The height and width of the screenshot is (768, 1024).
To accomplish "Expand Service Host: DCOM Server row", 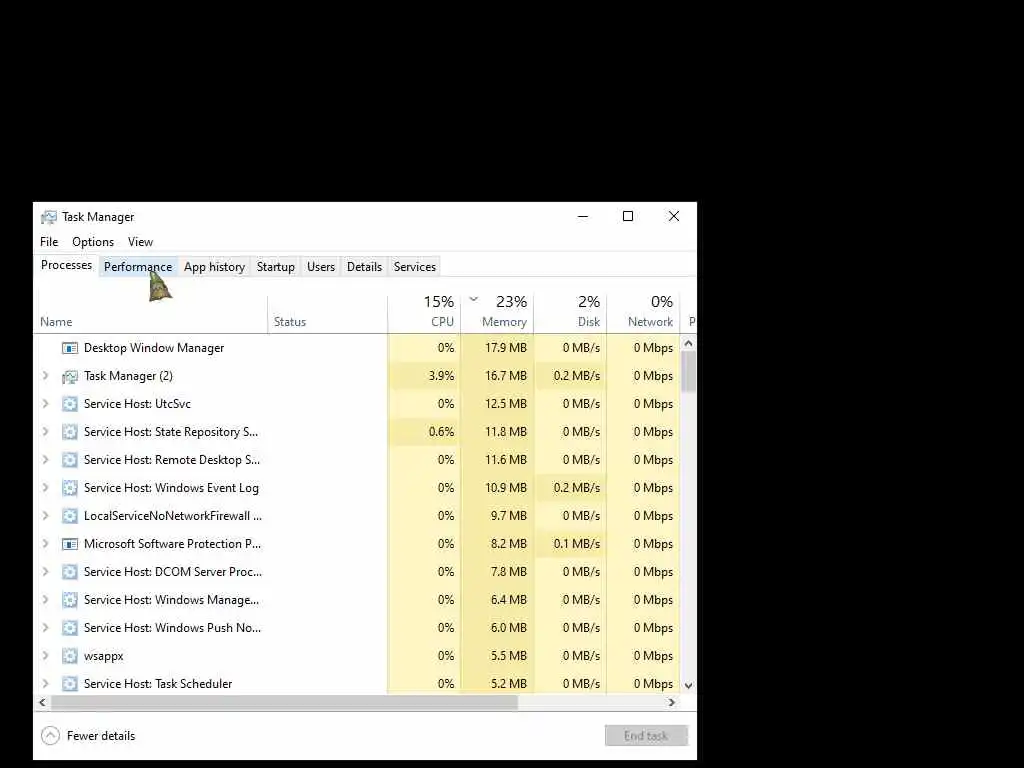I will pos(45,571).
